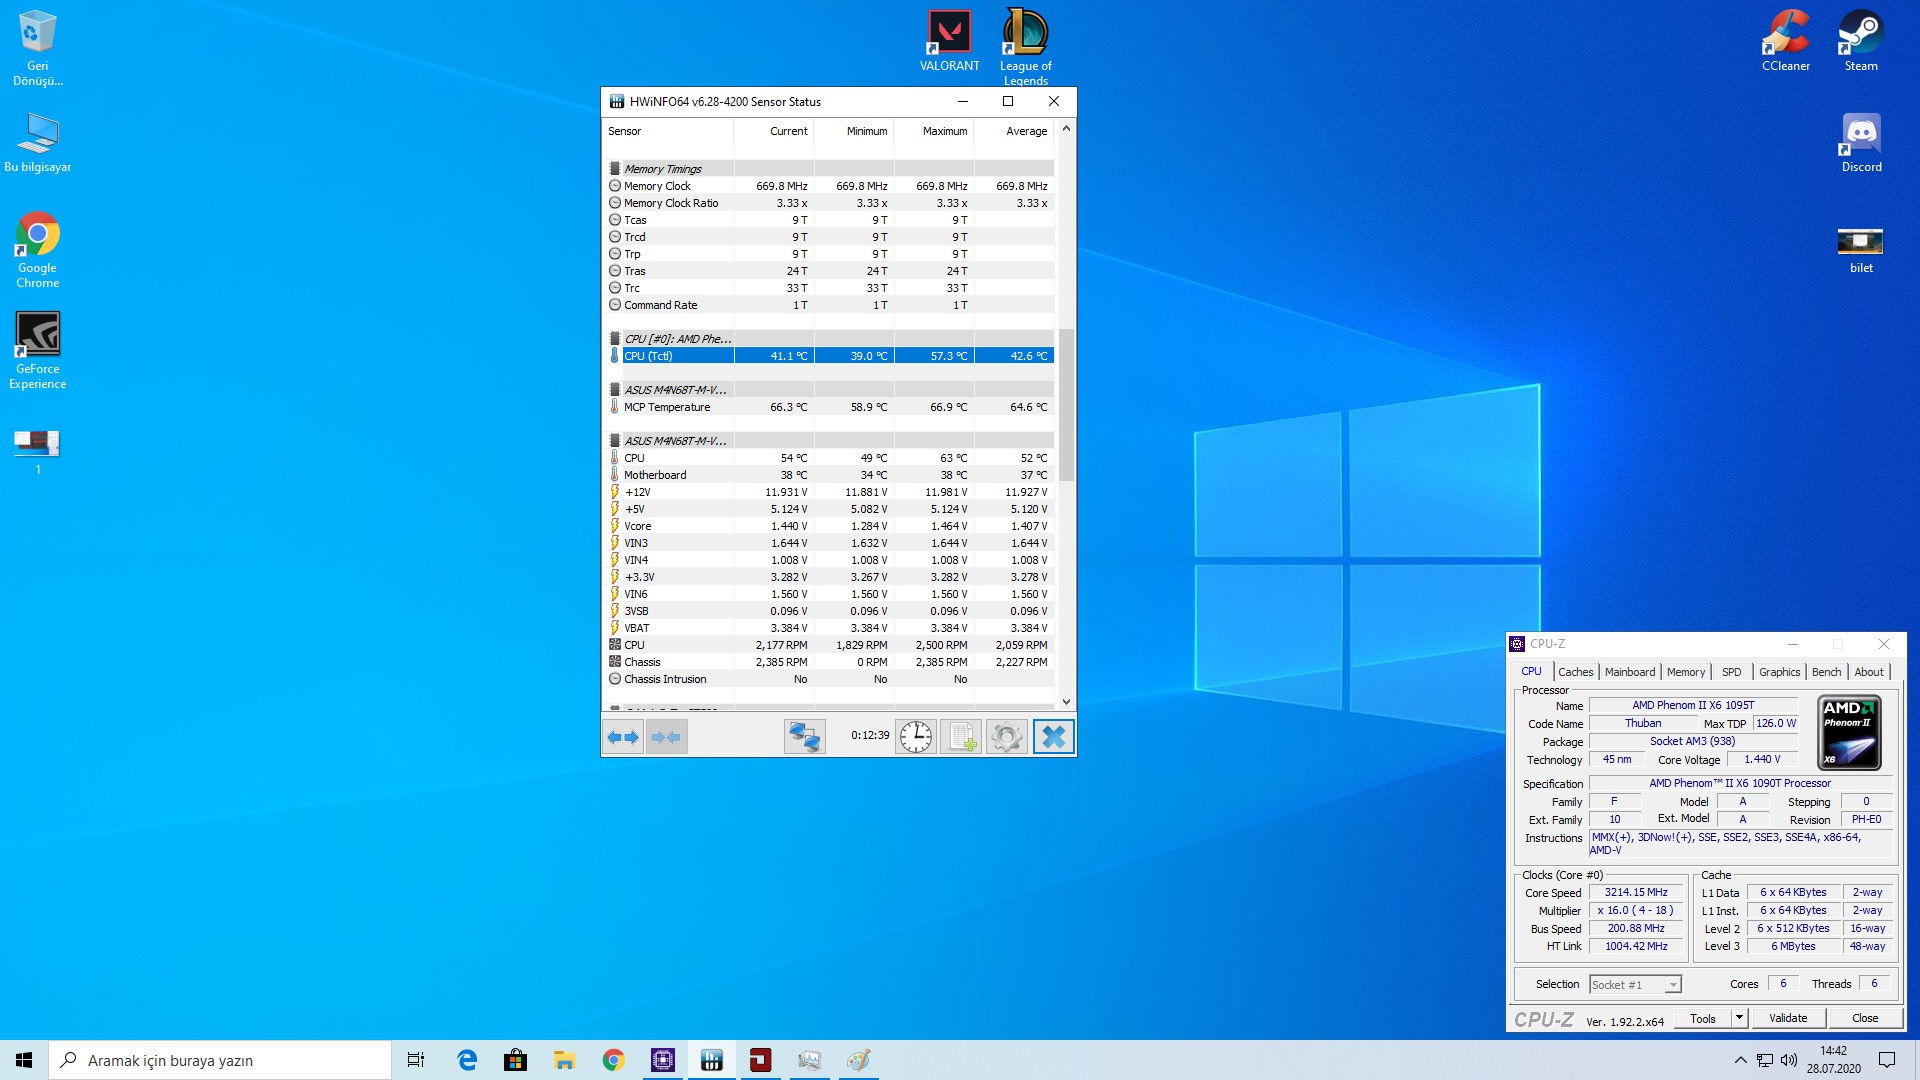
Task: Select the Memory Timings group header
Action: 829,169
